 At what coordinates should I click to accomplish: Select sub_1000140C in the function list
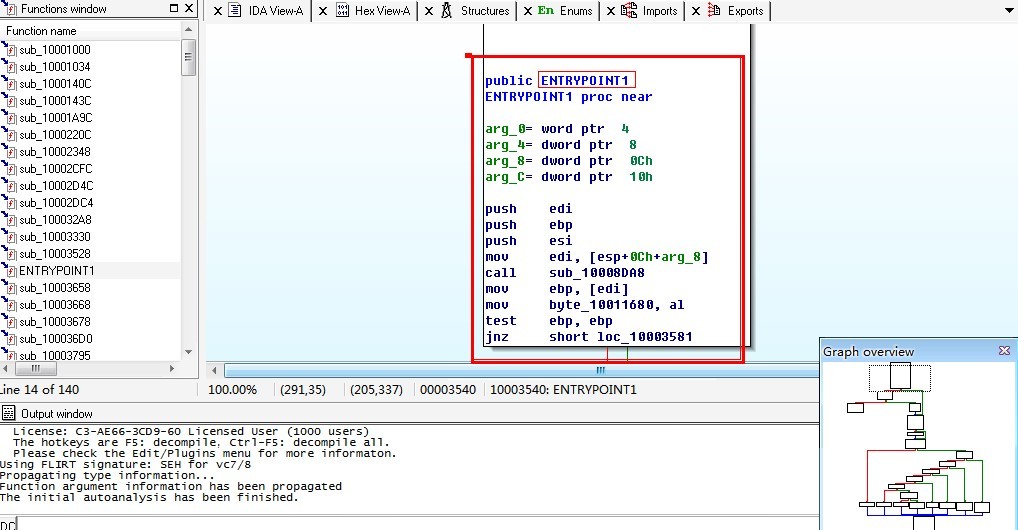tap(55, 83)
